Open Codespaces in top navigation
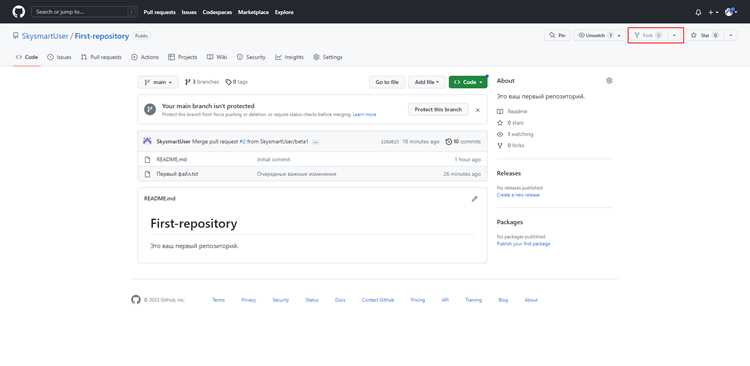 217,12
